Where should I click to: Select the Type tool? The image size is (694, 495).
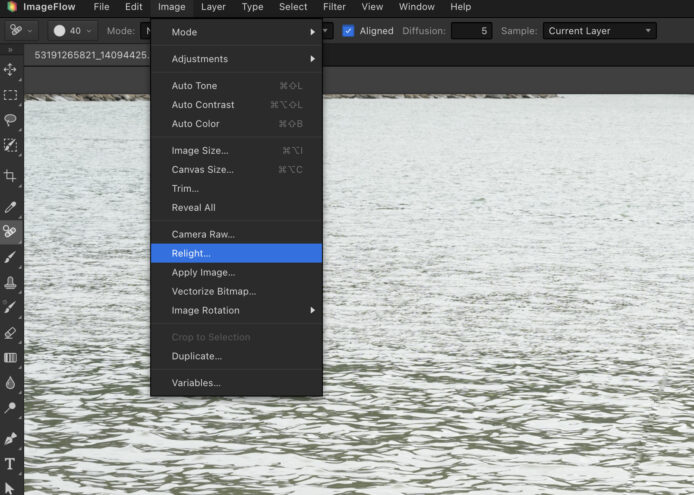(x=10, y=464)
